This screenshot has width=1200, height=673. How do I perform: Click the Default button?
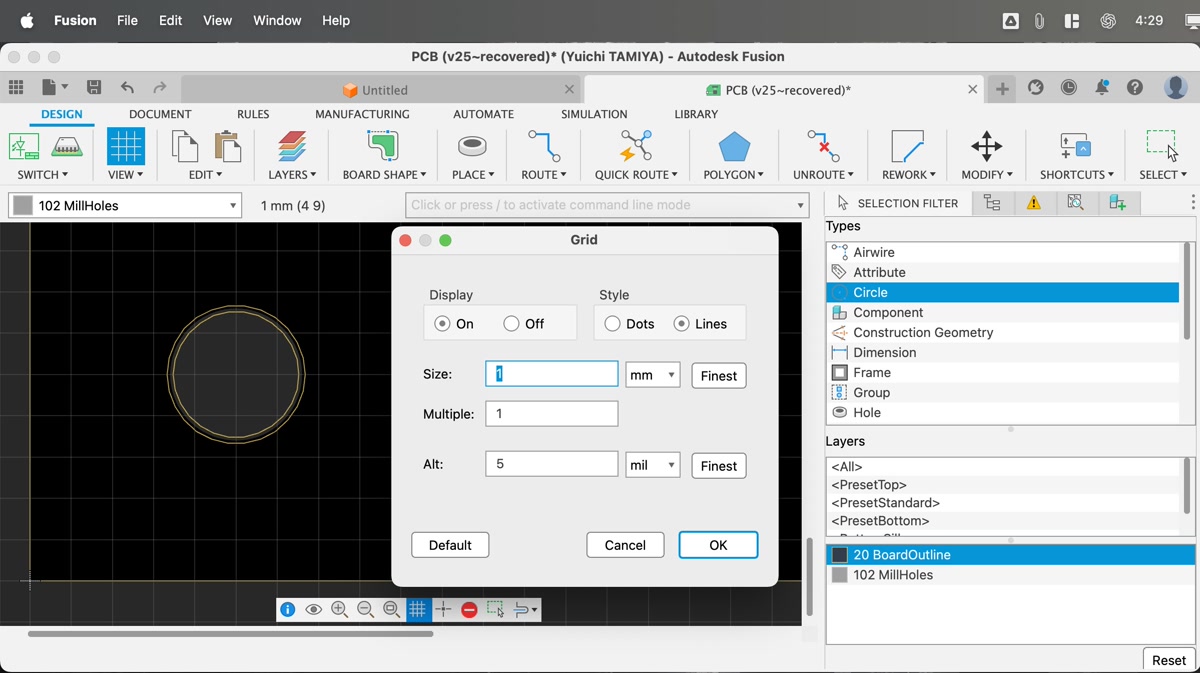click(x=450, y=545)
